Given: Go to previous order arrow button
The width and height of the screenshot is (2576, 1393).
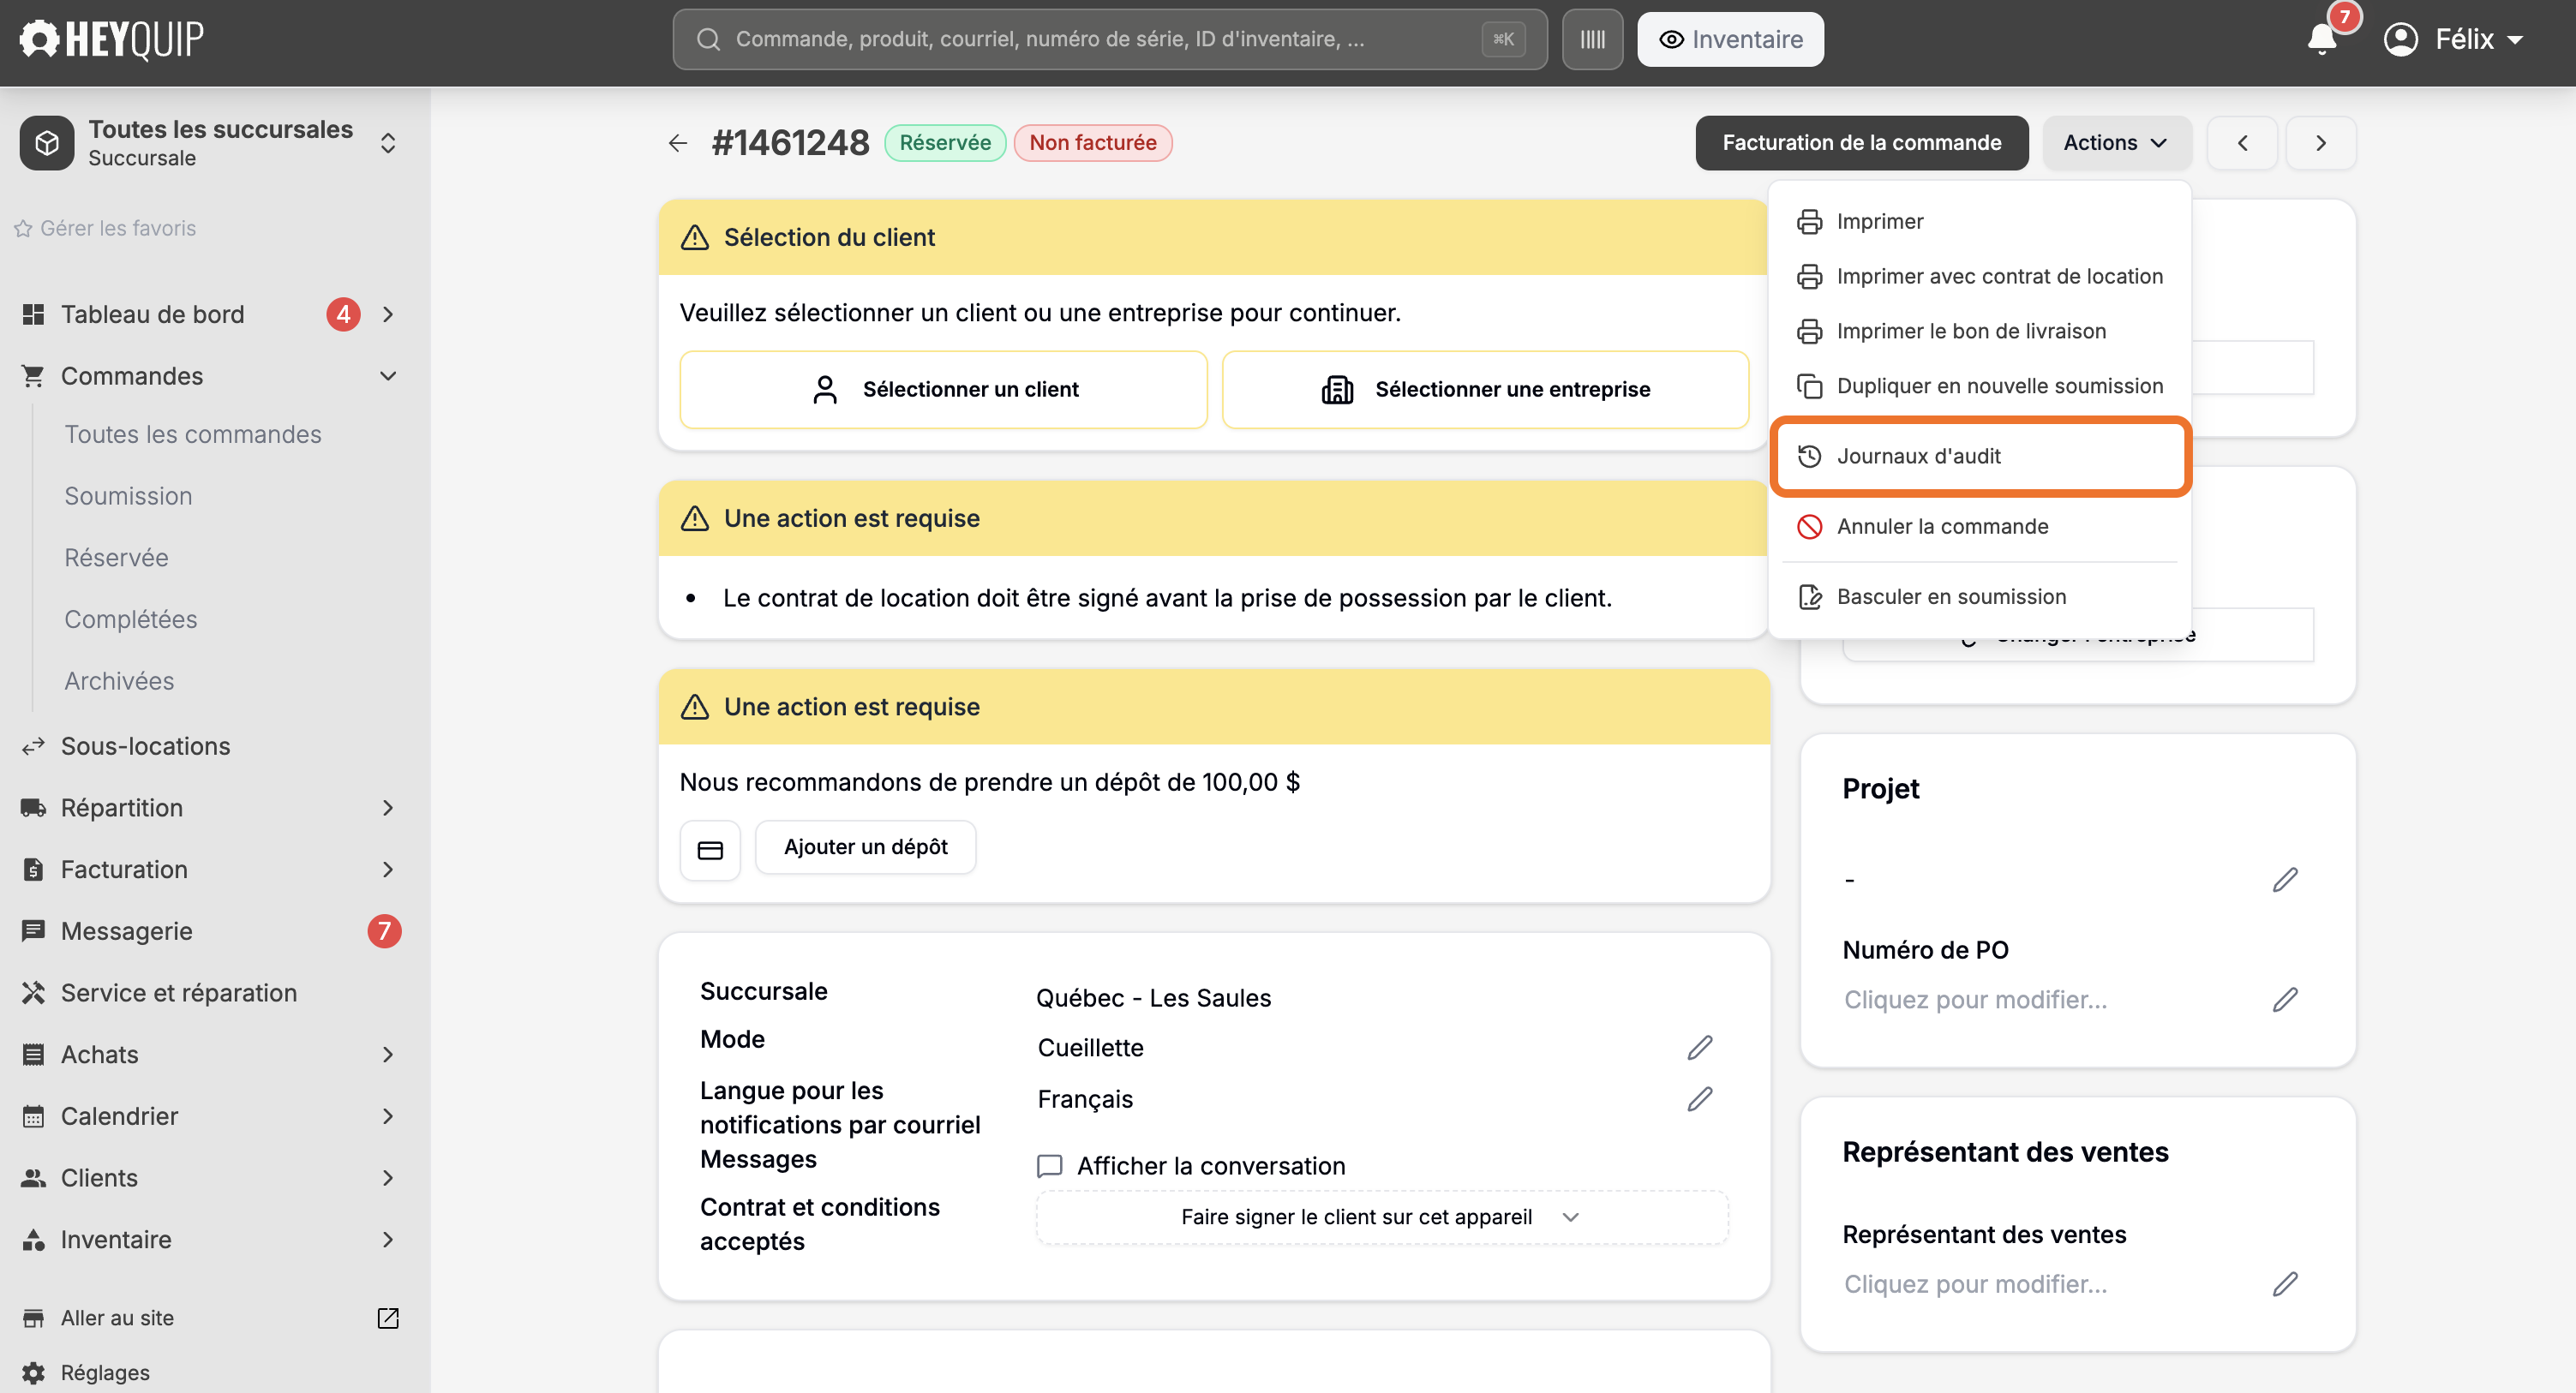Looking at the screenshot, I should point(2242,143).
